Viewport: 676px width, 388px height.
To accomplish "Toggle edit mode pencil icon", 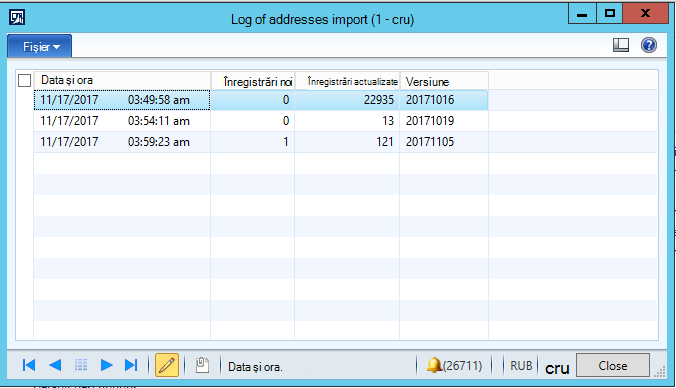I will (167, 365).
